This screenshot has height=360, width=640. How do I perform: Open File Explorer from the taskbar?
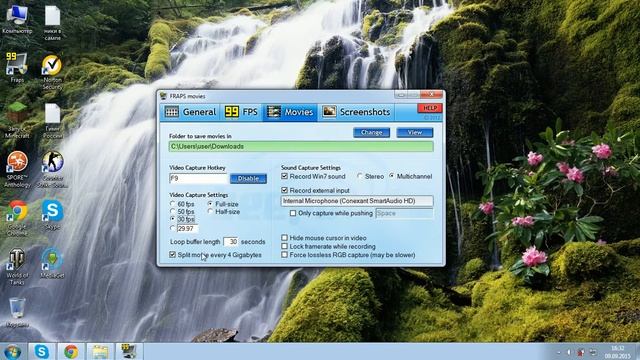tap(100, 351)
